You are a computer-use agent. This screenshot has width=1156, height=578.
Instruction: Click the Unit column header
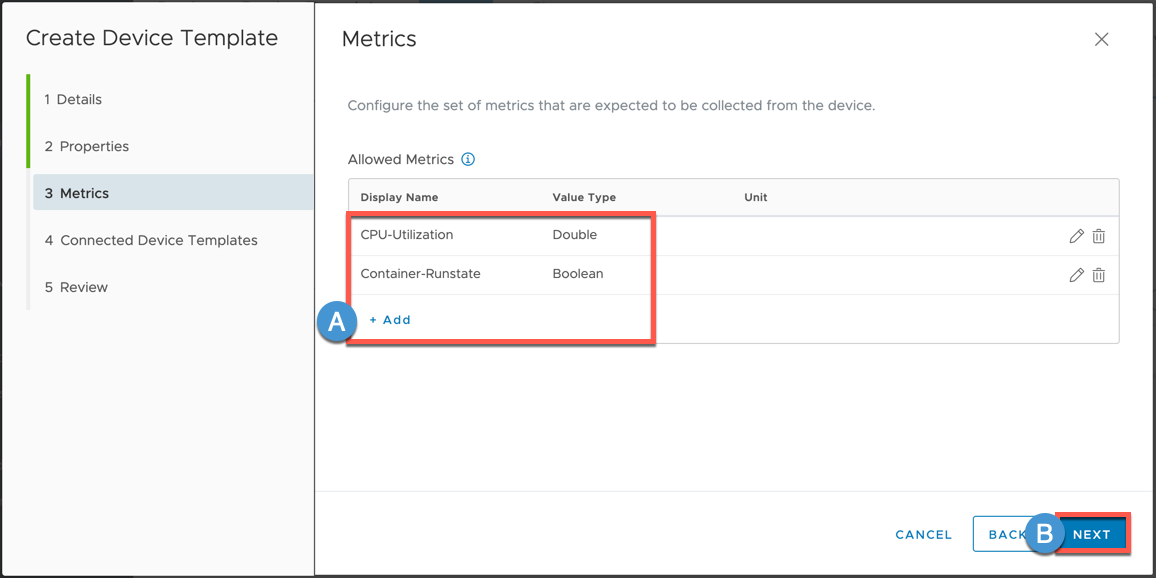pyautogui.click(x=756, y=197)
